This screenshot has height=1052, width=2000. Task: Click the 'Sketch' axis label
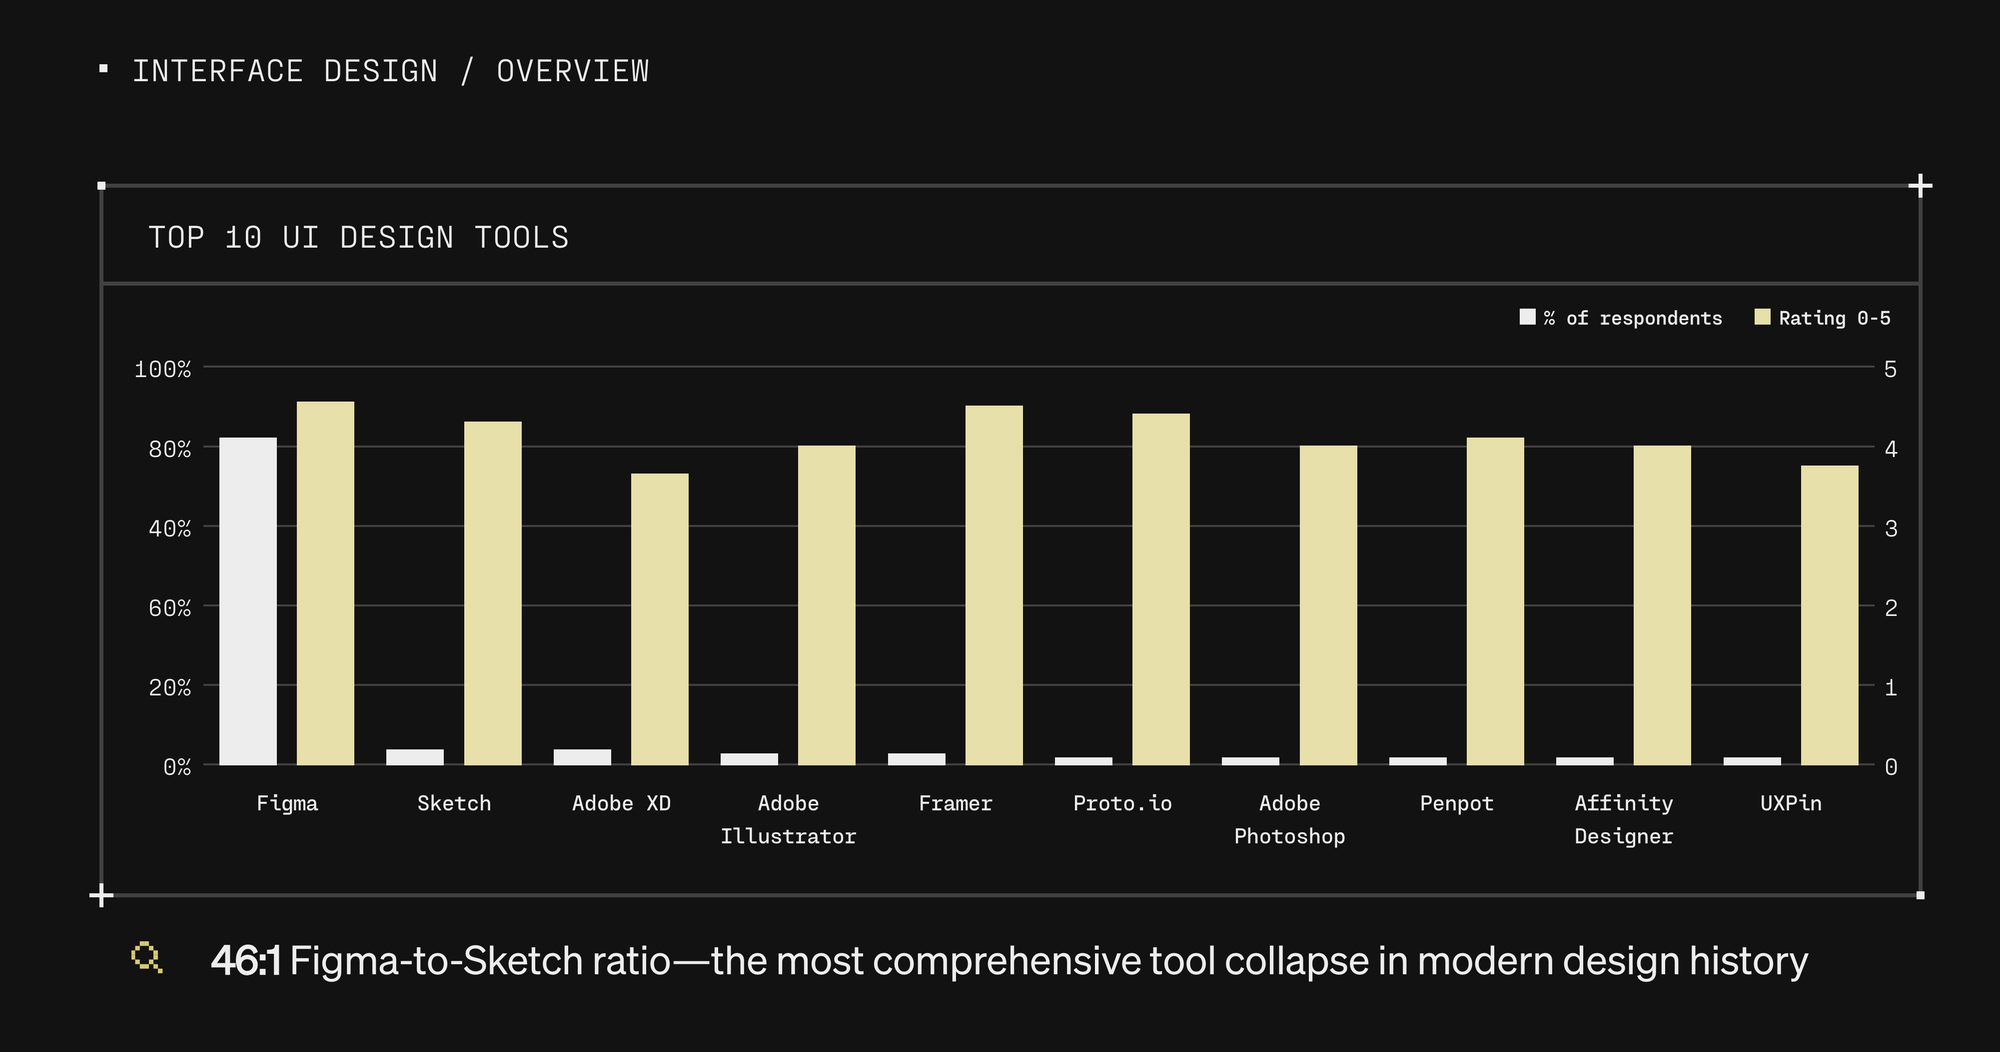(454, 803)
